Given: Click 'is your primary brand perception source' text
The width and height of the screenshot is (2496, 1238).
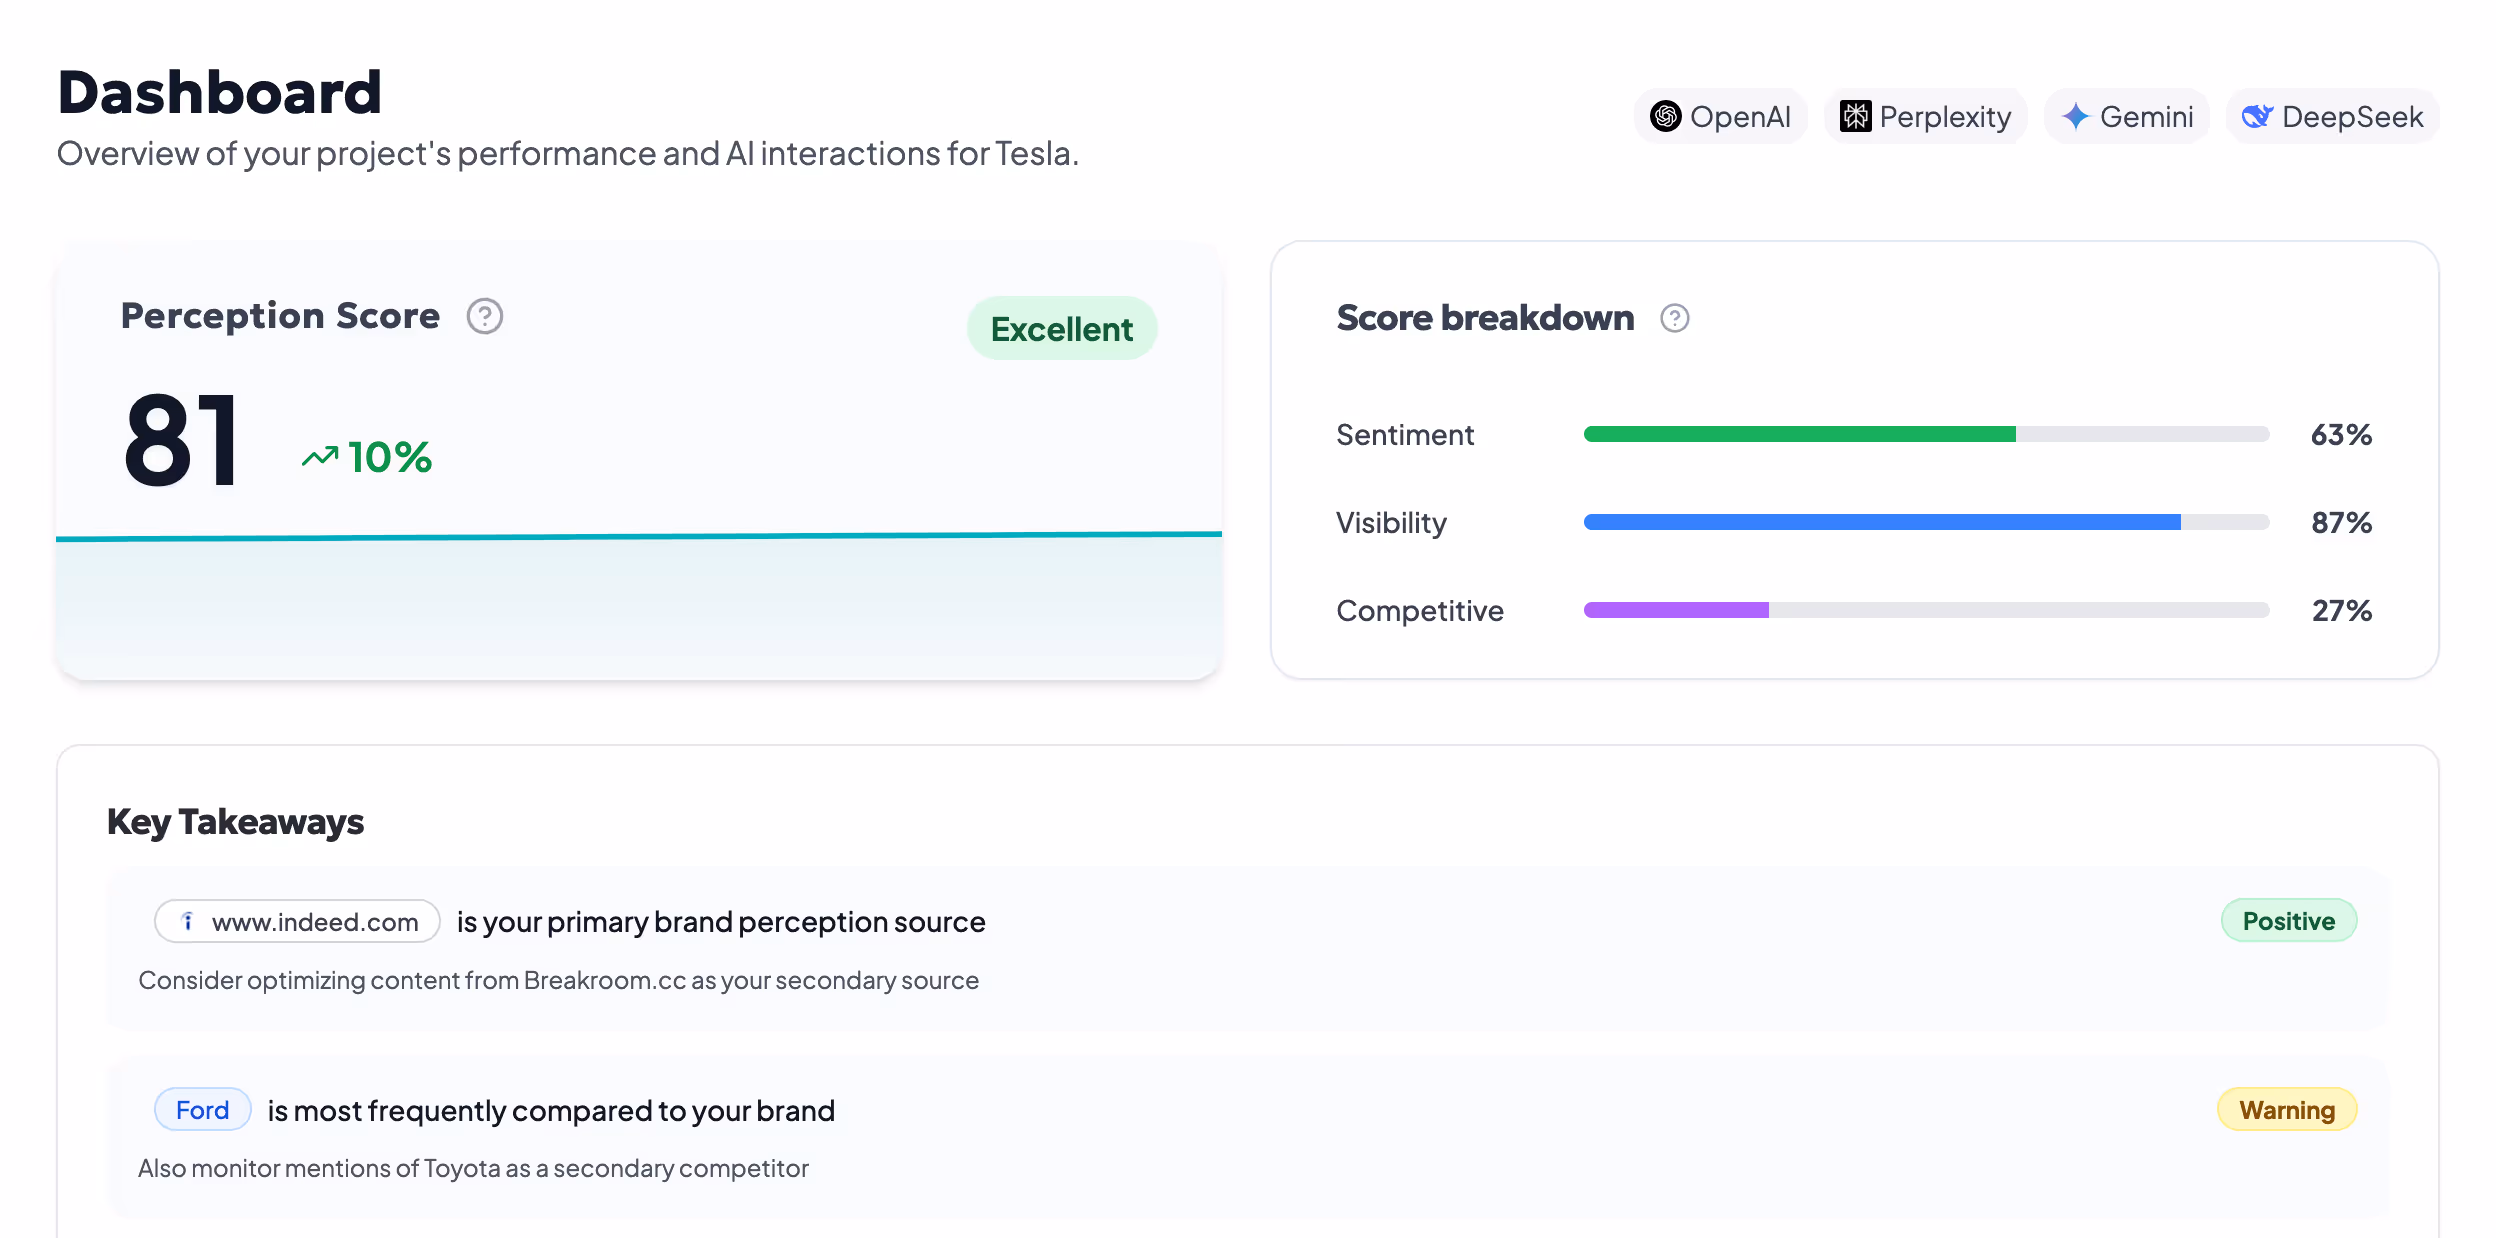Looking at the screenshot, I should click(721, 922).
